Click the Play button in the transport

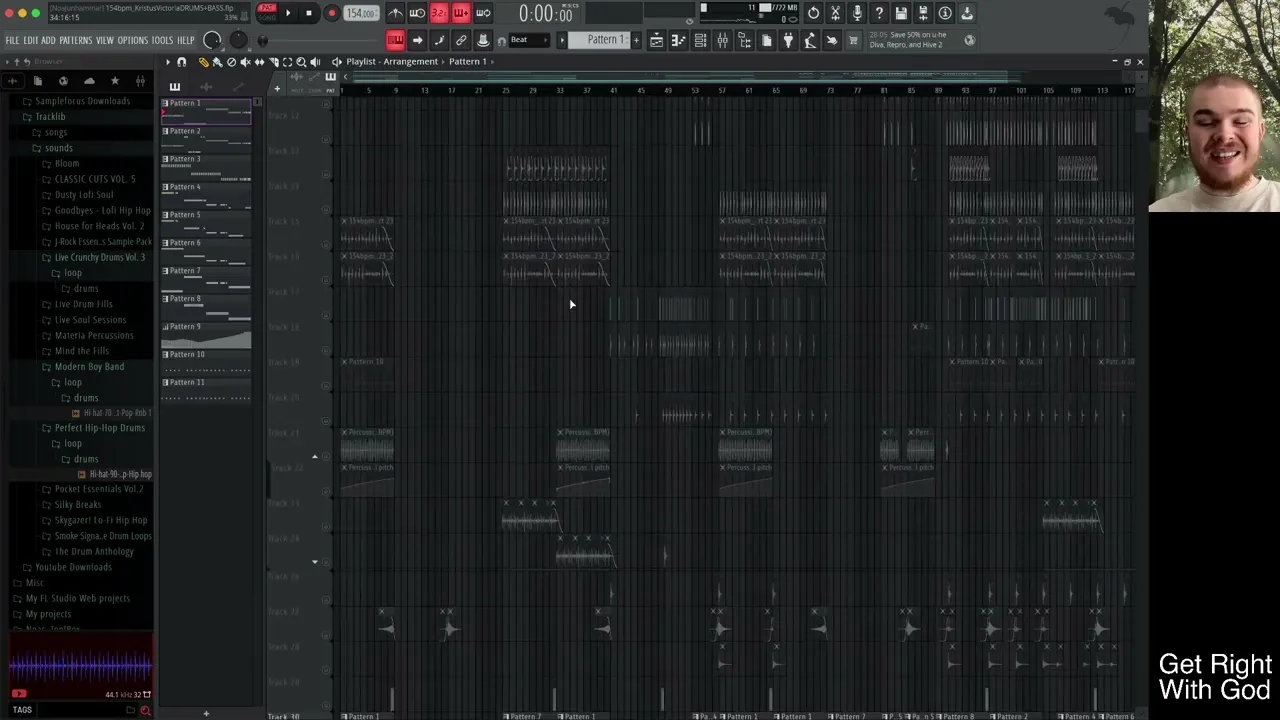pos(288,13)
